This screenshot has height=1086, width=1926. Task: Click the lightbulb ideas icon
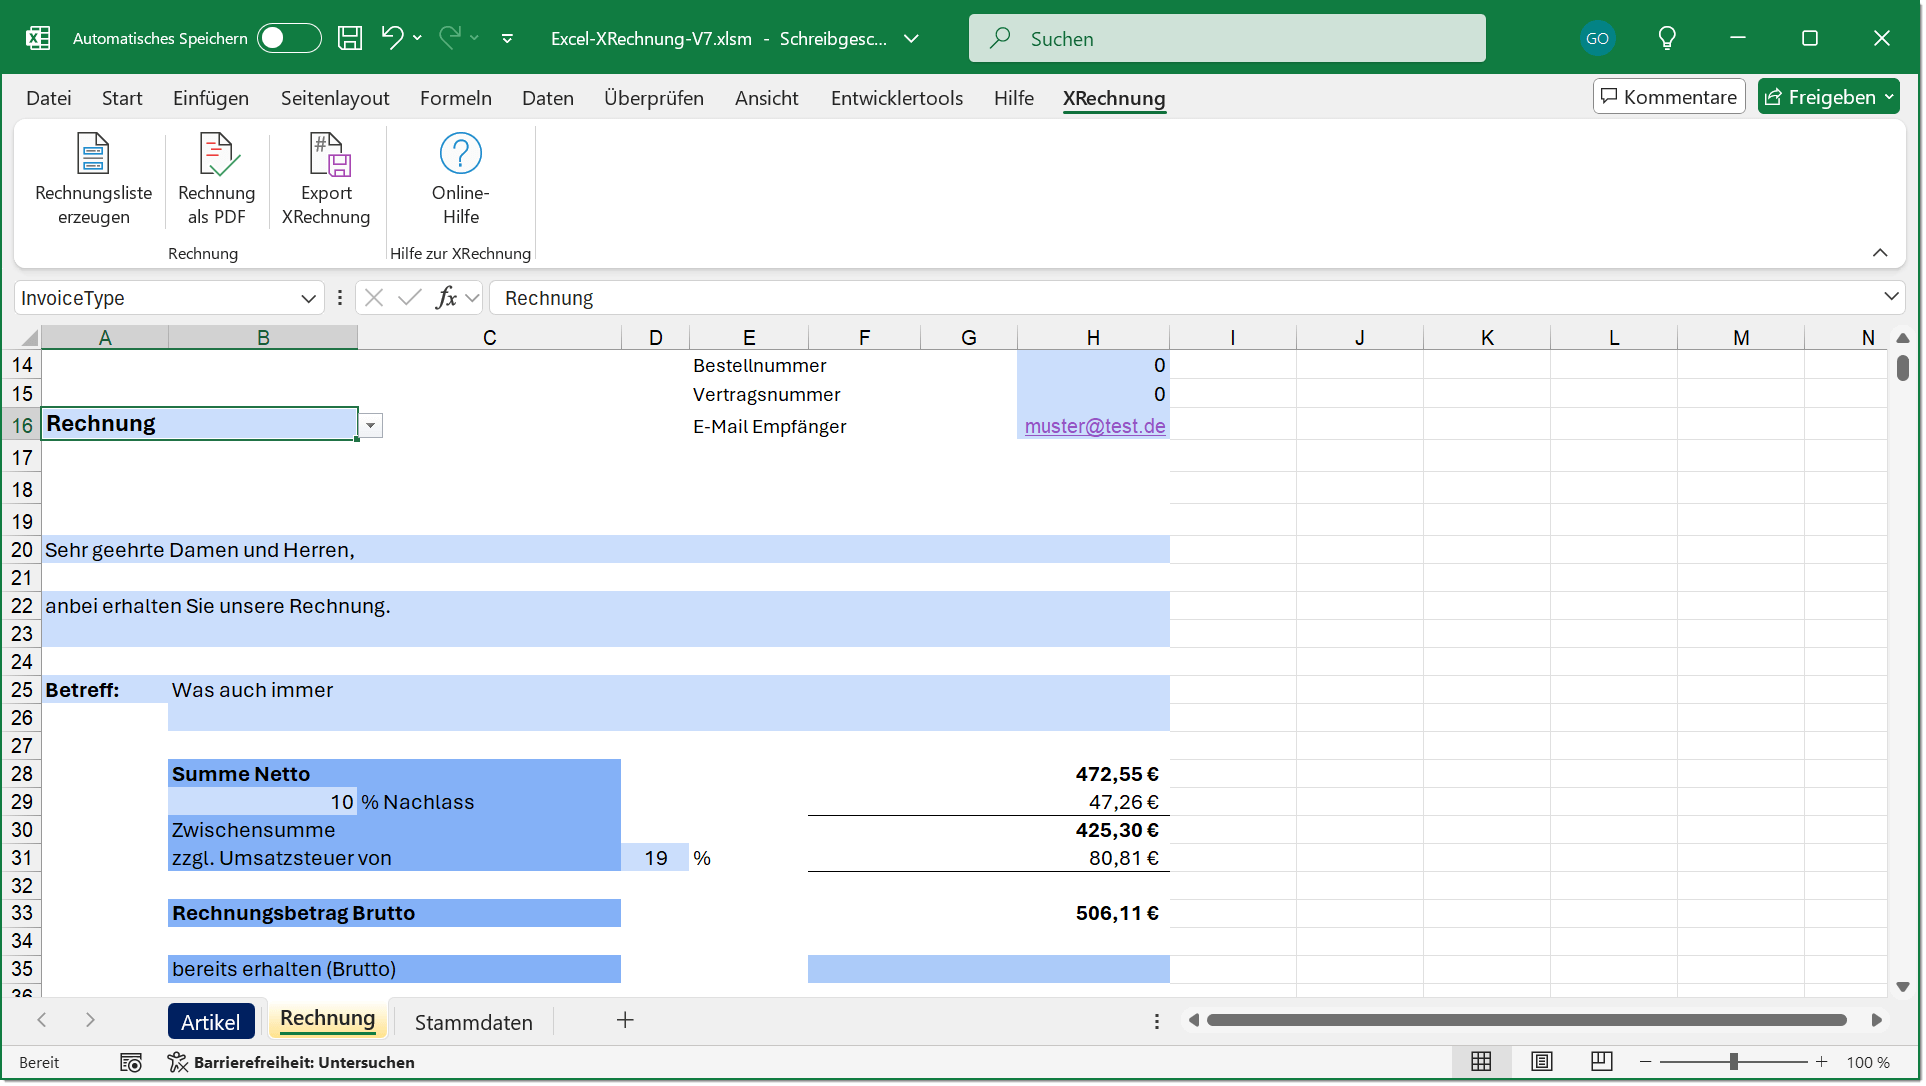(x=1667, y=38)
